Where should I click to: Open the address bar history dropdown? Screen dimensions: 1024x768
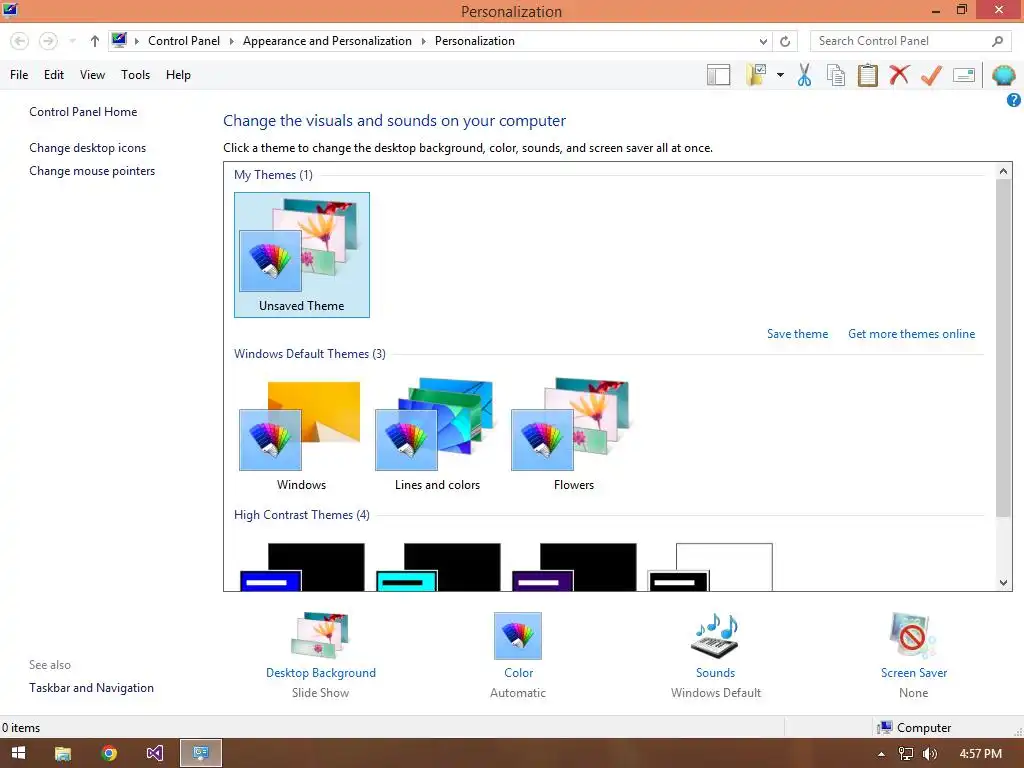(763, 41)
